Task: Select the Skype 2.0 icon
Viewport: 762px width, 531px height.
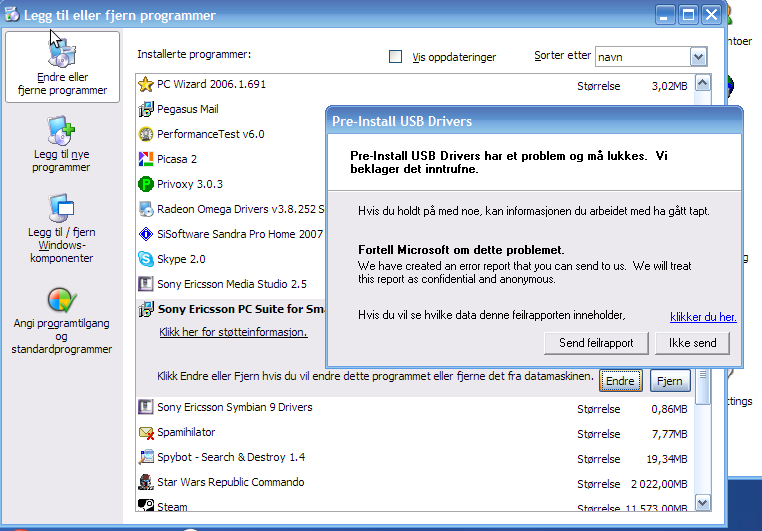Action: pyautogui.click(x=146, y=259)
